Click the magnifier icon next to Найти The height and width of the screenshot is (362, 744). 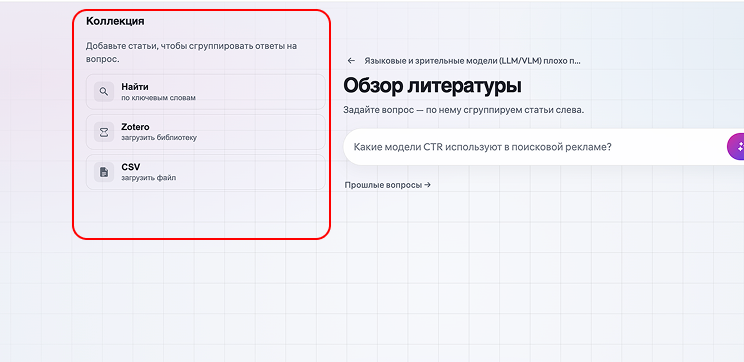(x=104, y=92)
